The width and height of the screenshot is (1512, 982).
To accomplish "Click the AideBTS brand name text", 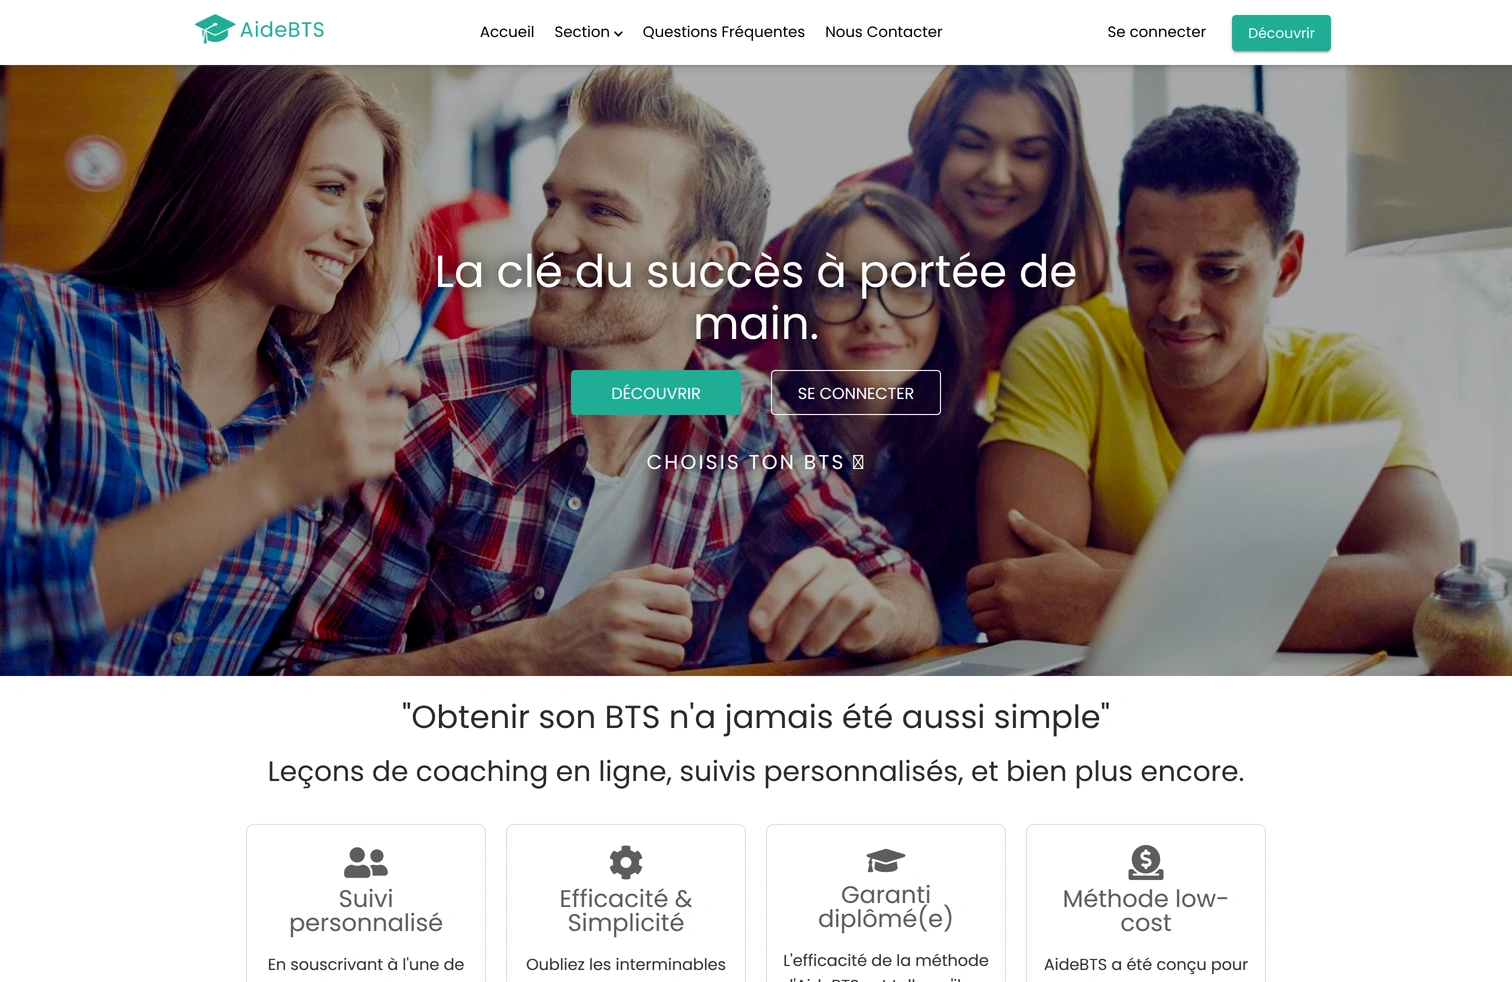I will coord(282,30).
